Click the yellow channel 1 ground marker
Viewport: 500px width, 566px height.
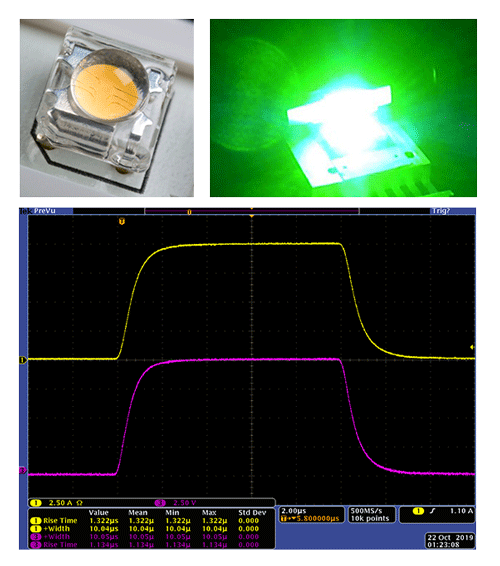(23, 360)
